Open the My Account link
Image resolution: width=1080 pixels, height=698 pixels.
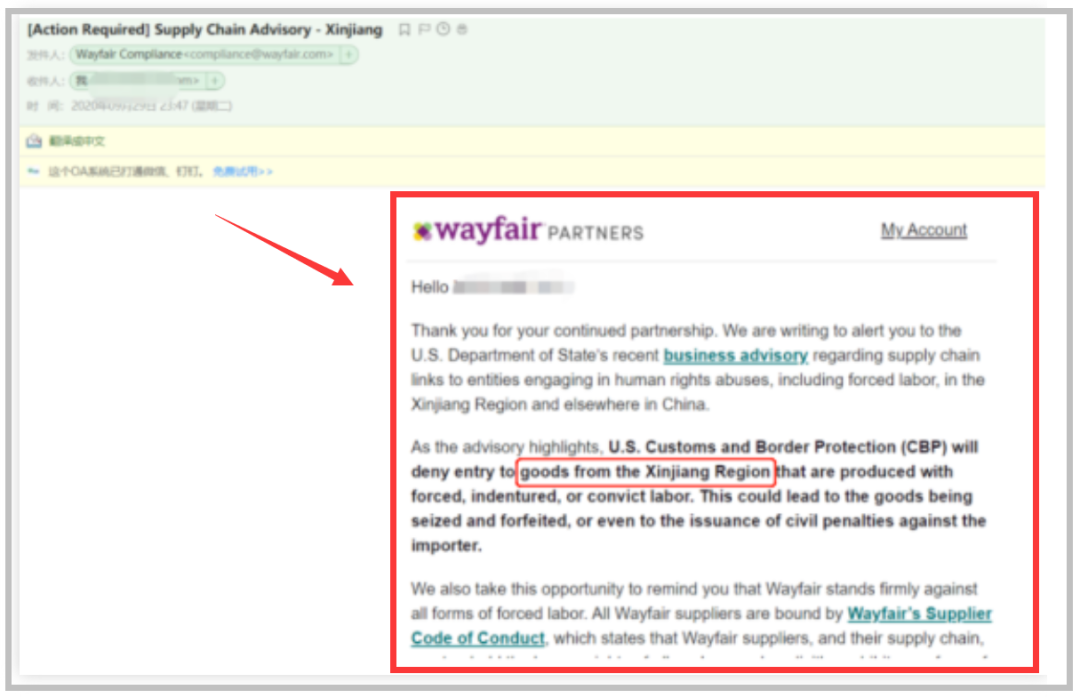point(924,230)
